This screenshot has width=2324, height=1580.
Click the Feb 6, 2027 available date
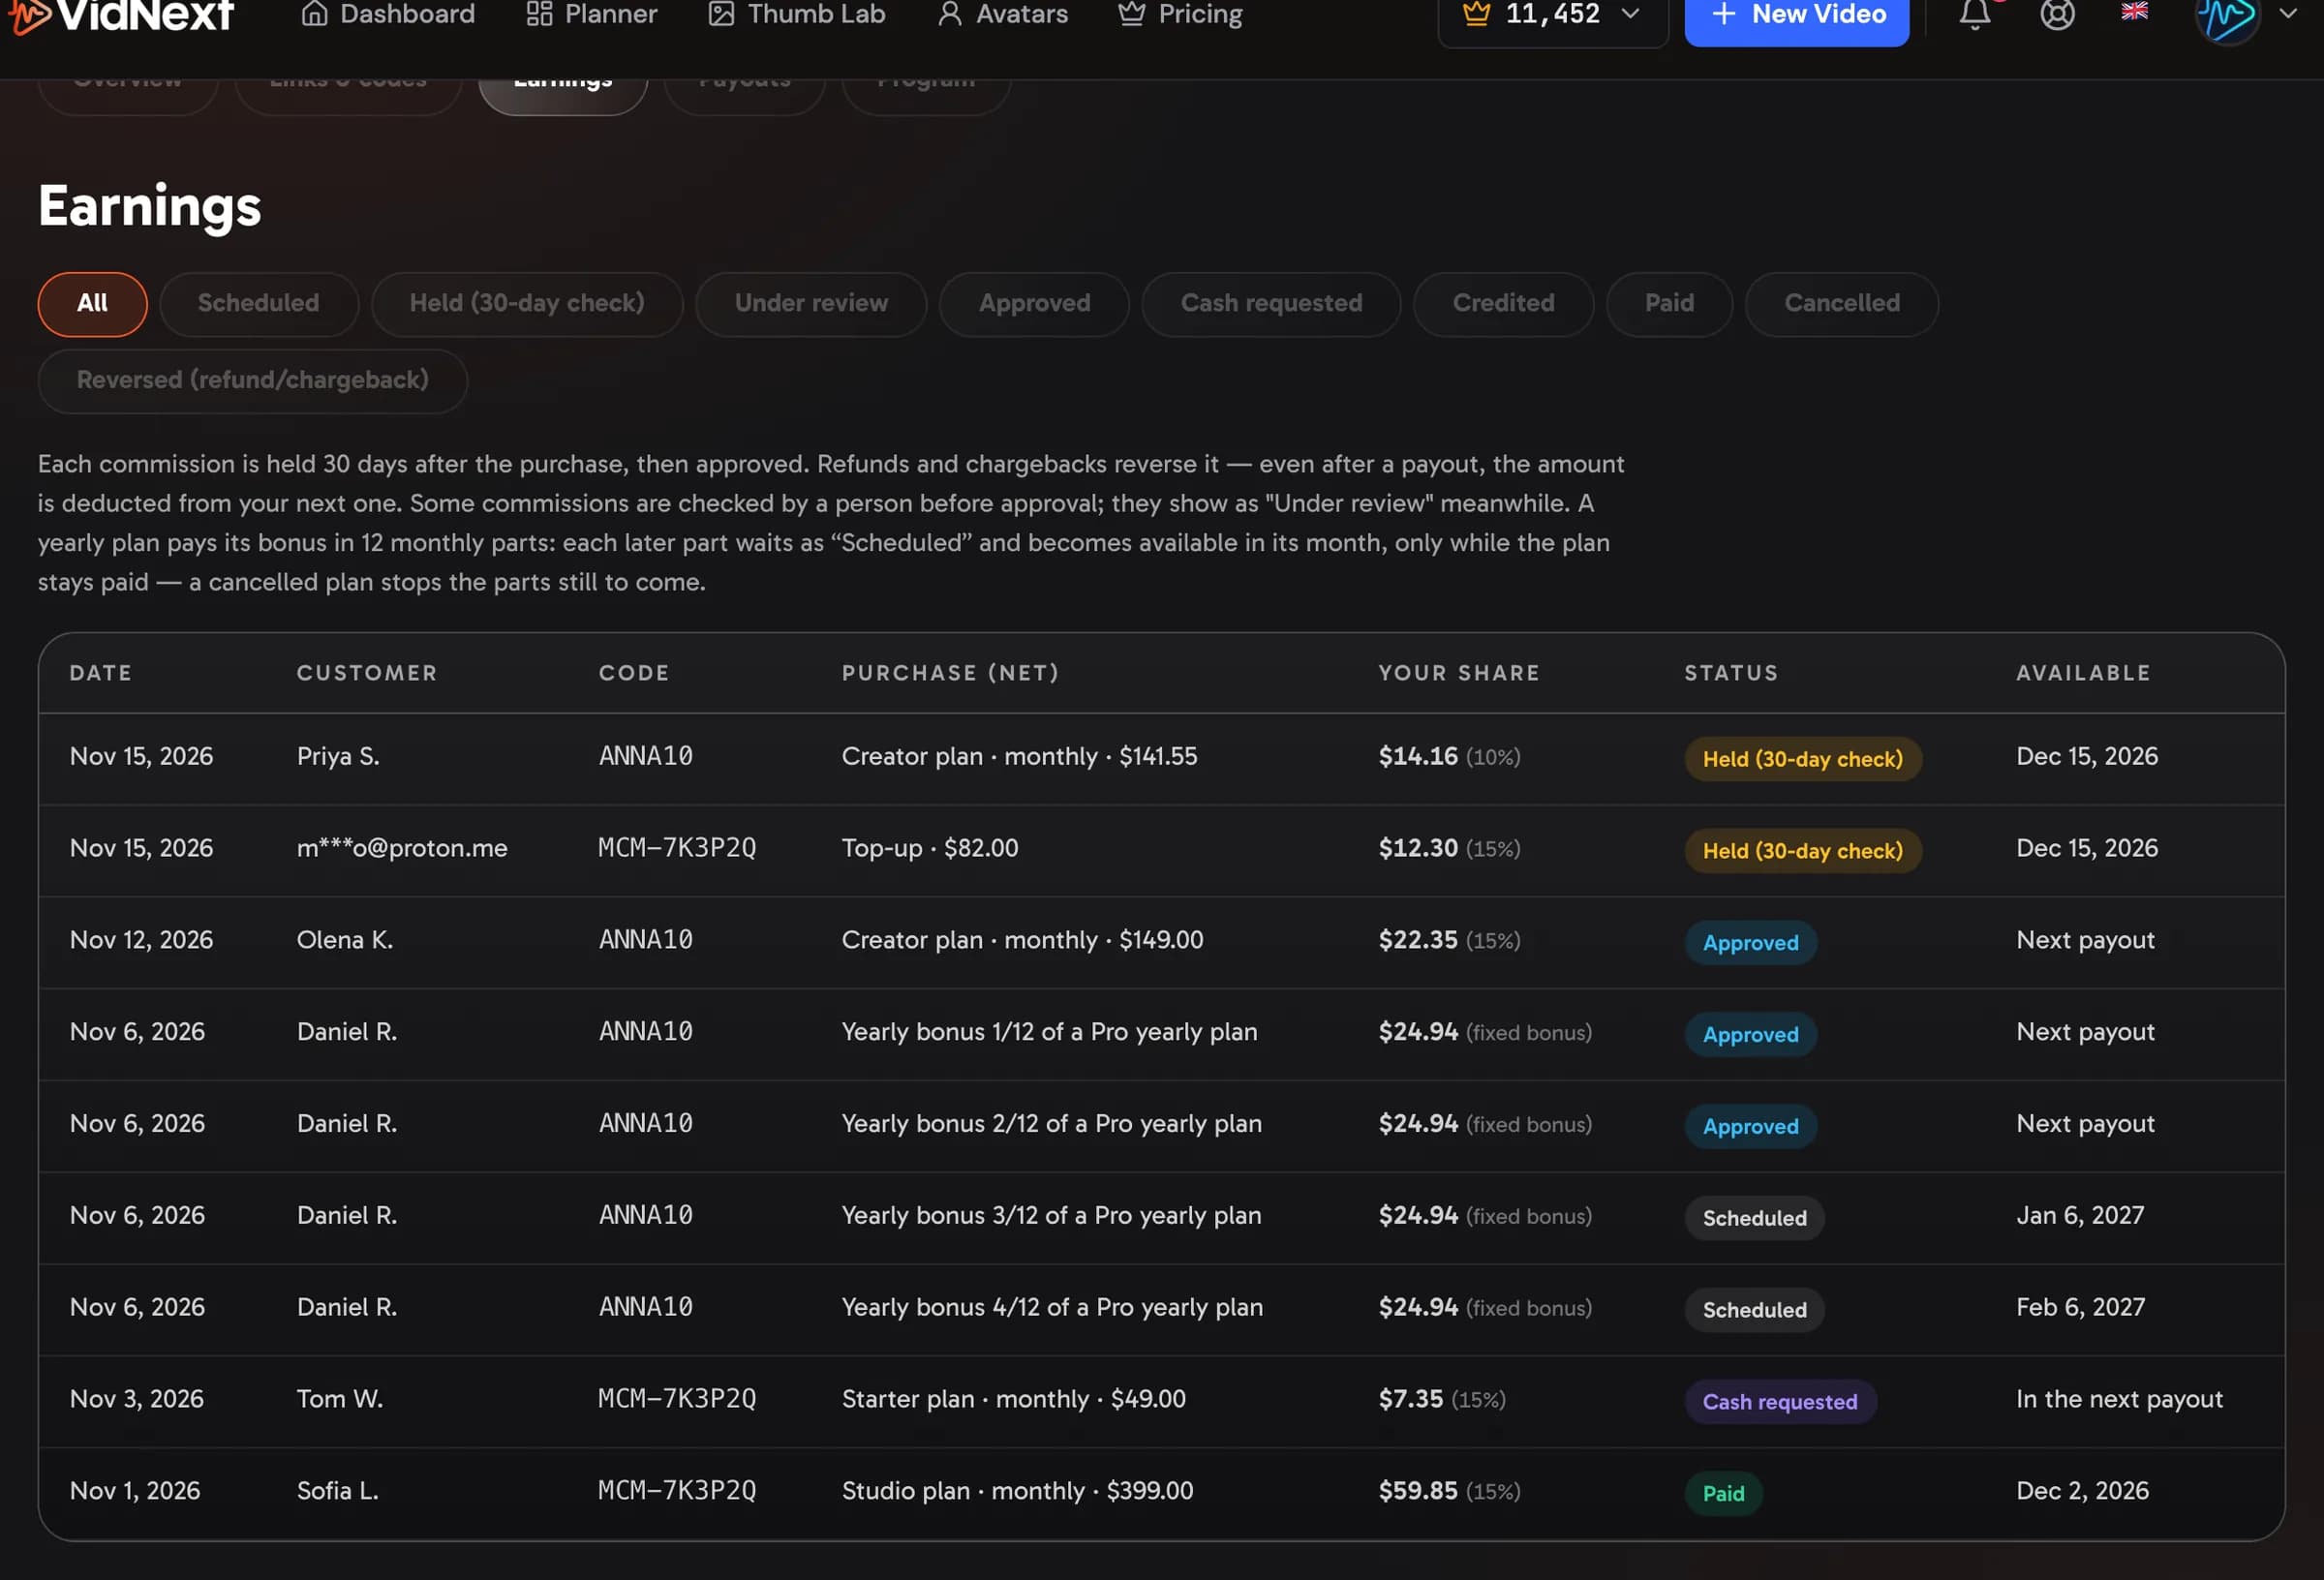2080,1307
